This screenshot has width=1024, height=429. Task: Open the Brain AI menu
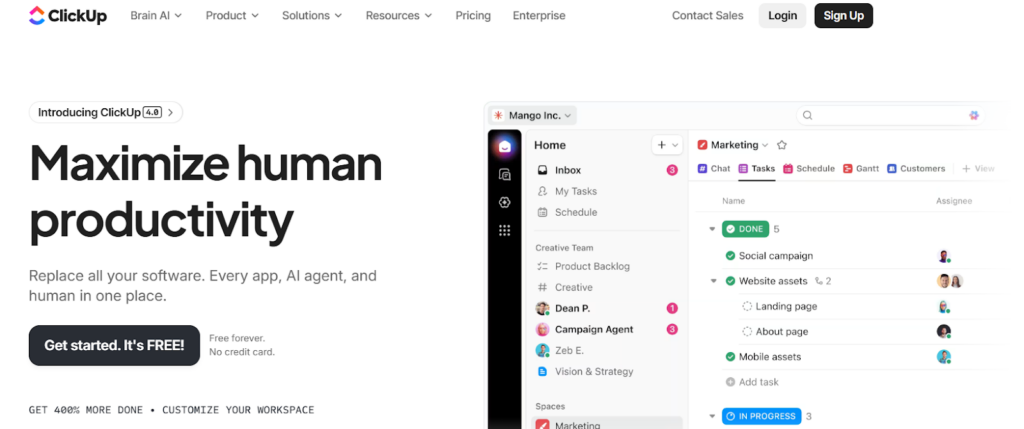(156, 16)
